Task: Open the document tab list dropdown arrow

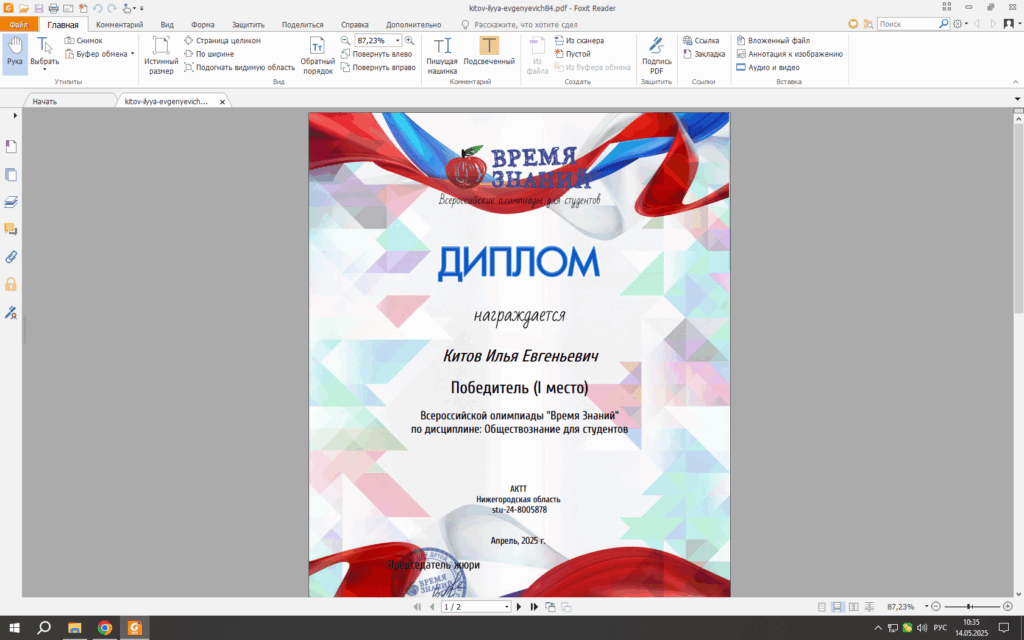Action: point(1017,99)
